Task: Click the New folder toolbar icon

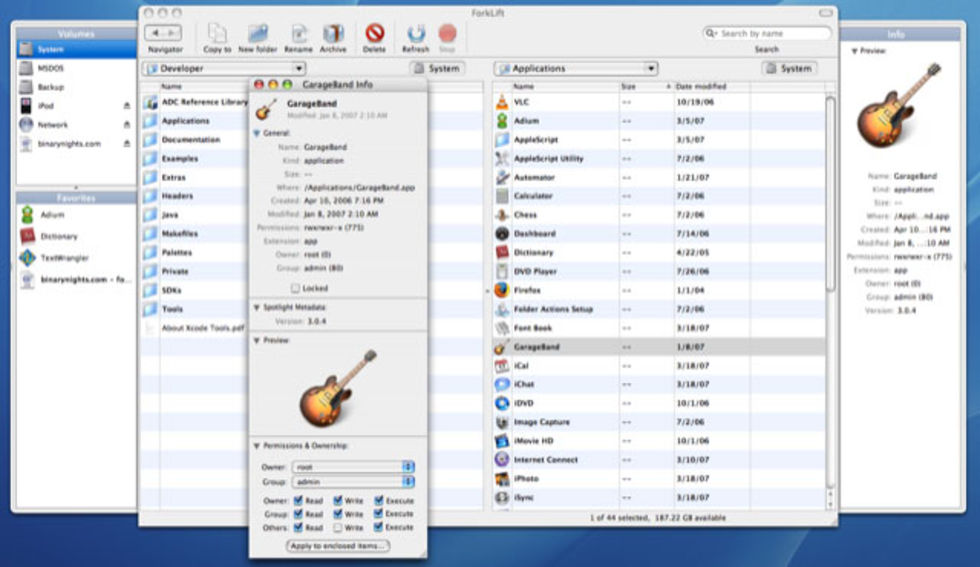Action: [258, 34]
